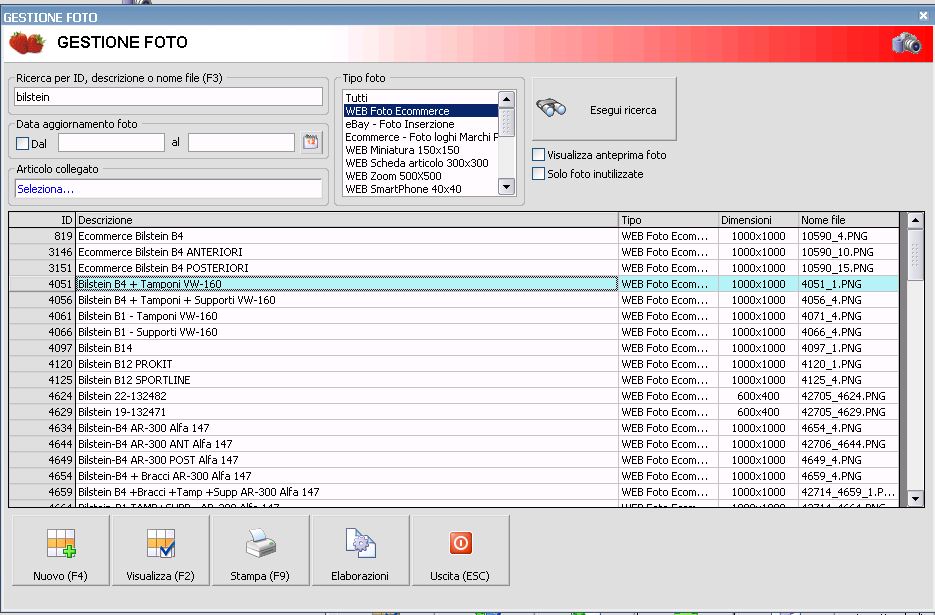Click the Nuovo (F4) grid-plus icon

(61, 543)
